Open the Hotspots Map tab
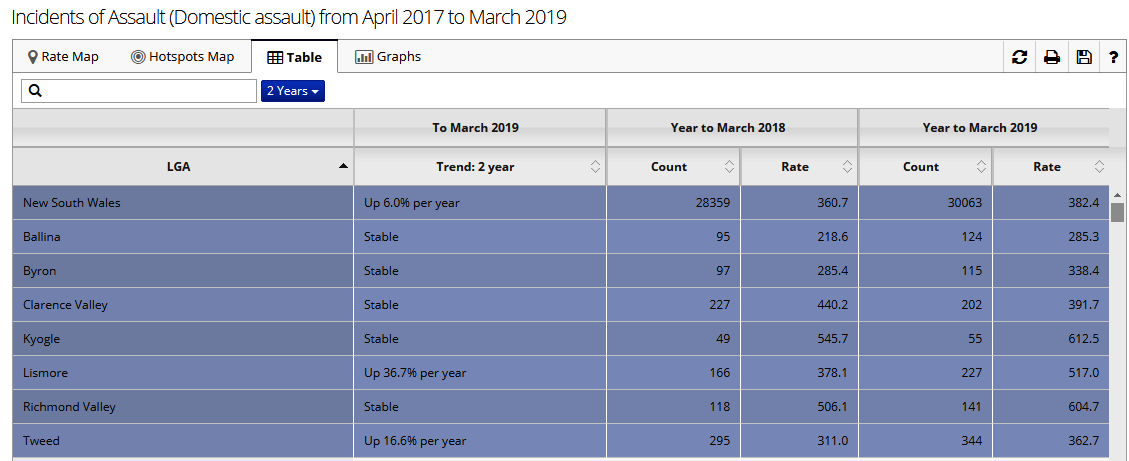This screenshot has height=461, width=1129. 182,57
